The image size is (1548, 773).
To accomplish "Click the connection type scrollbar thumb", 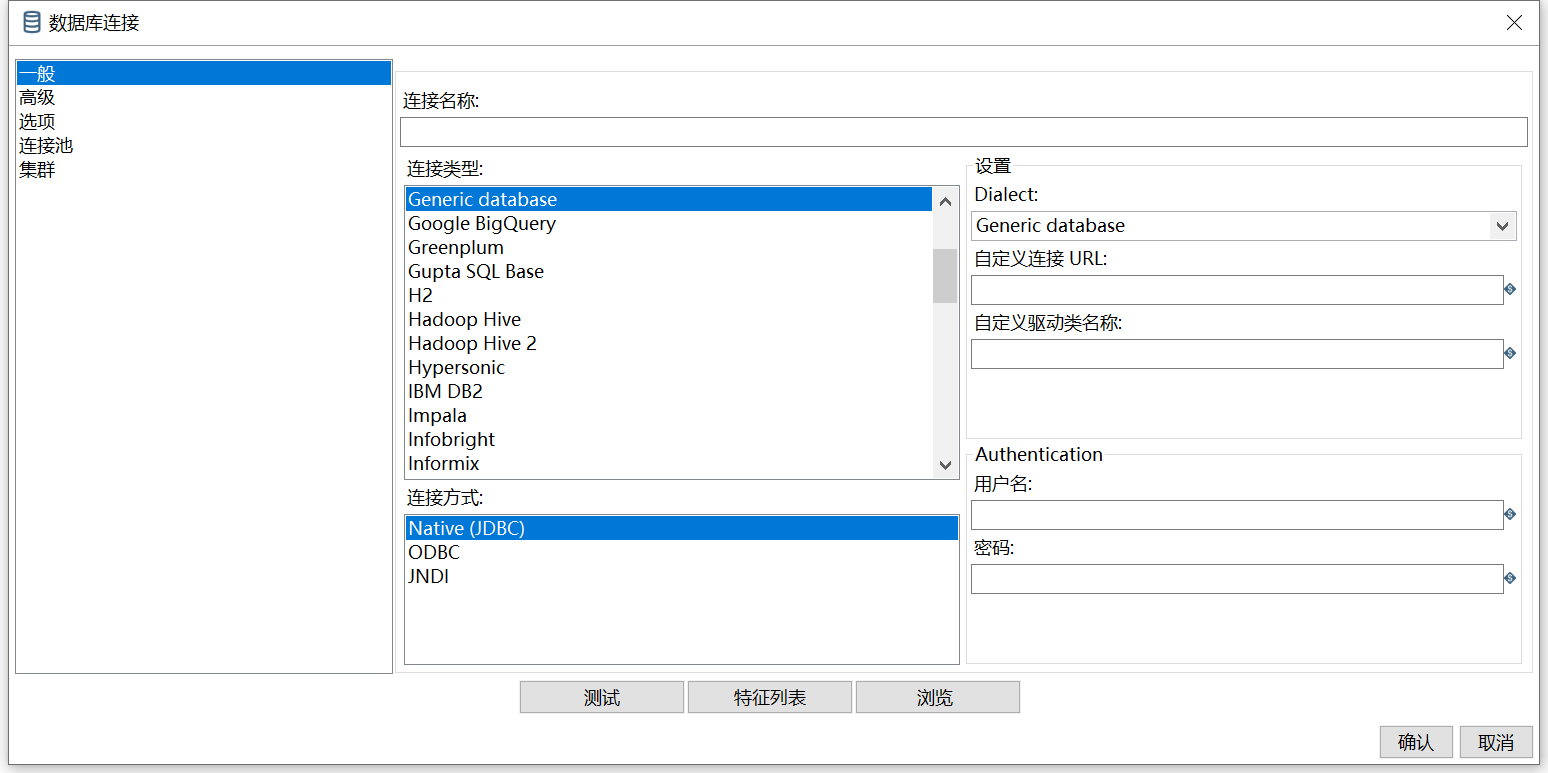I will 945,276.
